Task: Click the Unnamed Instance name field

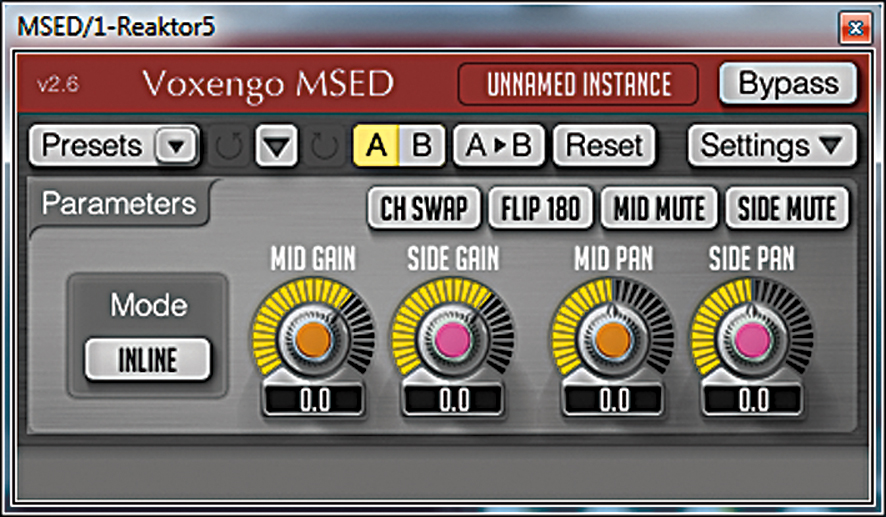Action: click(x=578, y=84)
